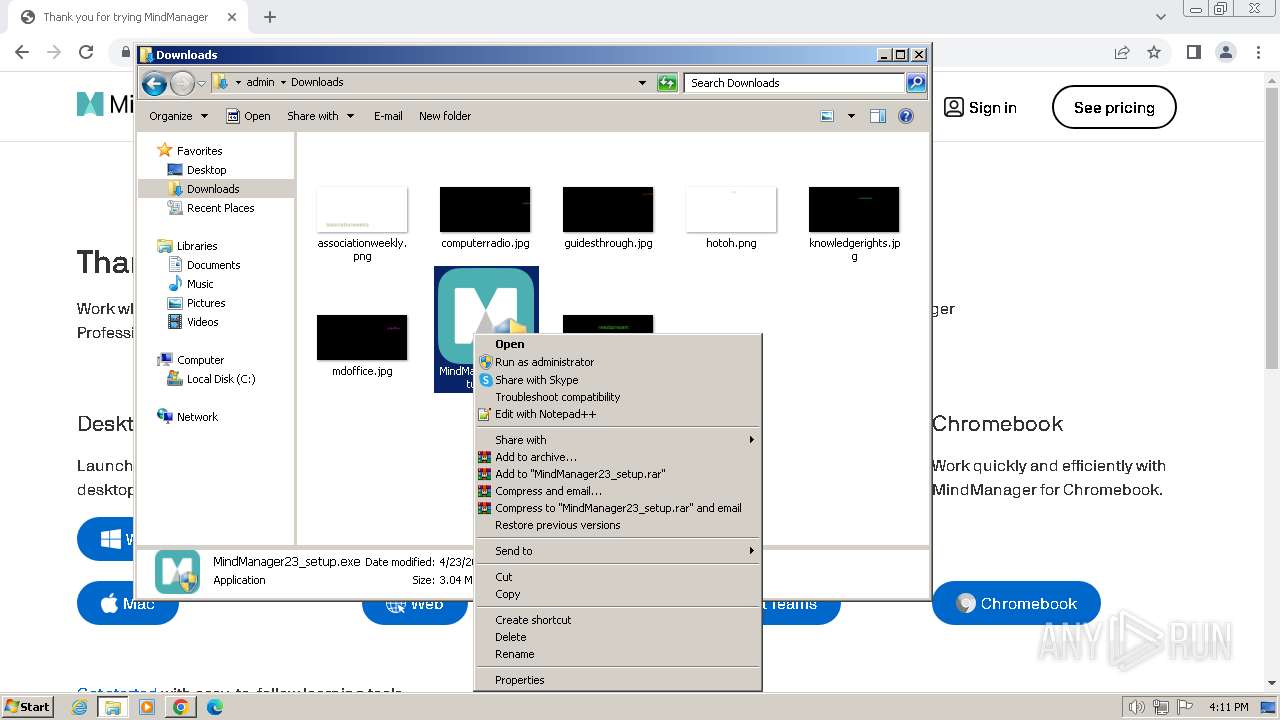The height and width of the screenshot is (720, 1280).
Task: Click E-mail in Explorer toolbar
Action: (388, 116)
